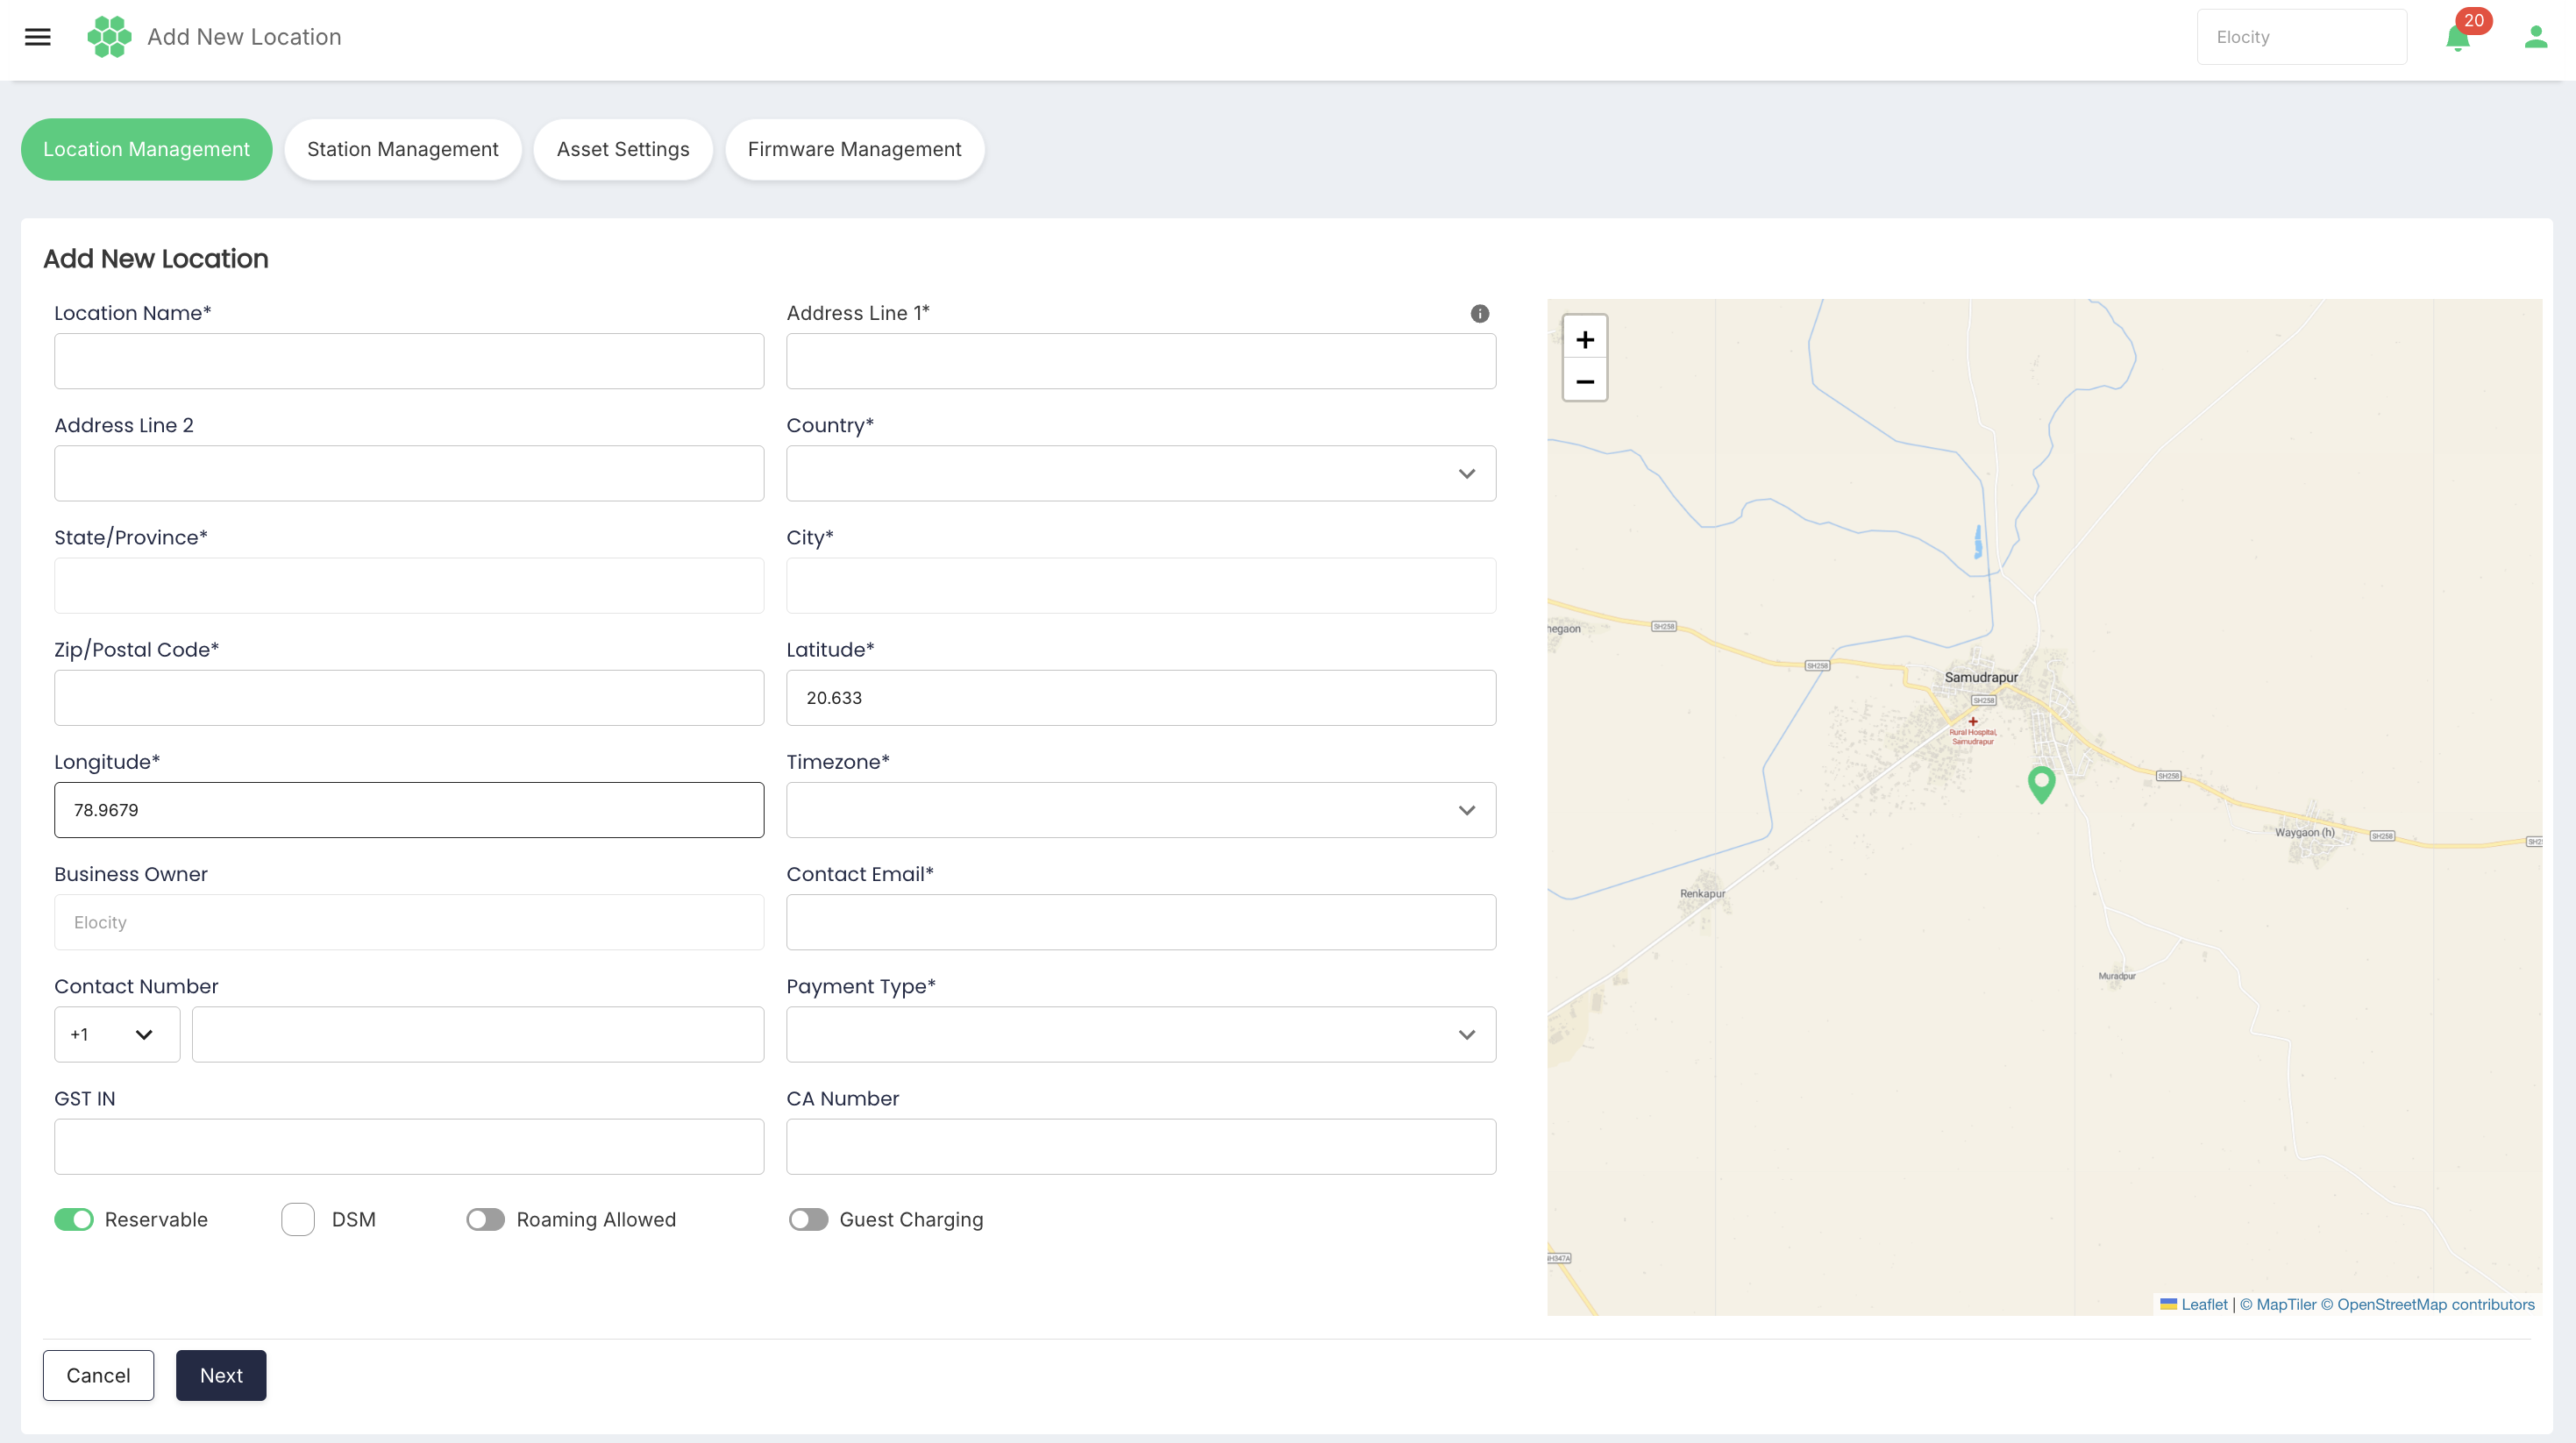Click the Contact Email input field
This screenshot has height=1443, width=2576.
pyautogui.click(x=1141, y=922)
